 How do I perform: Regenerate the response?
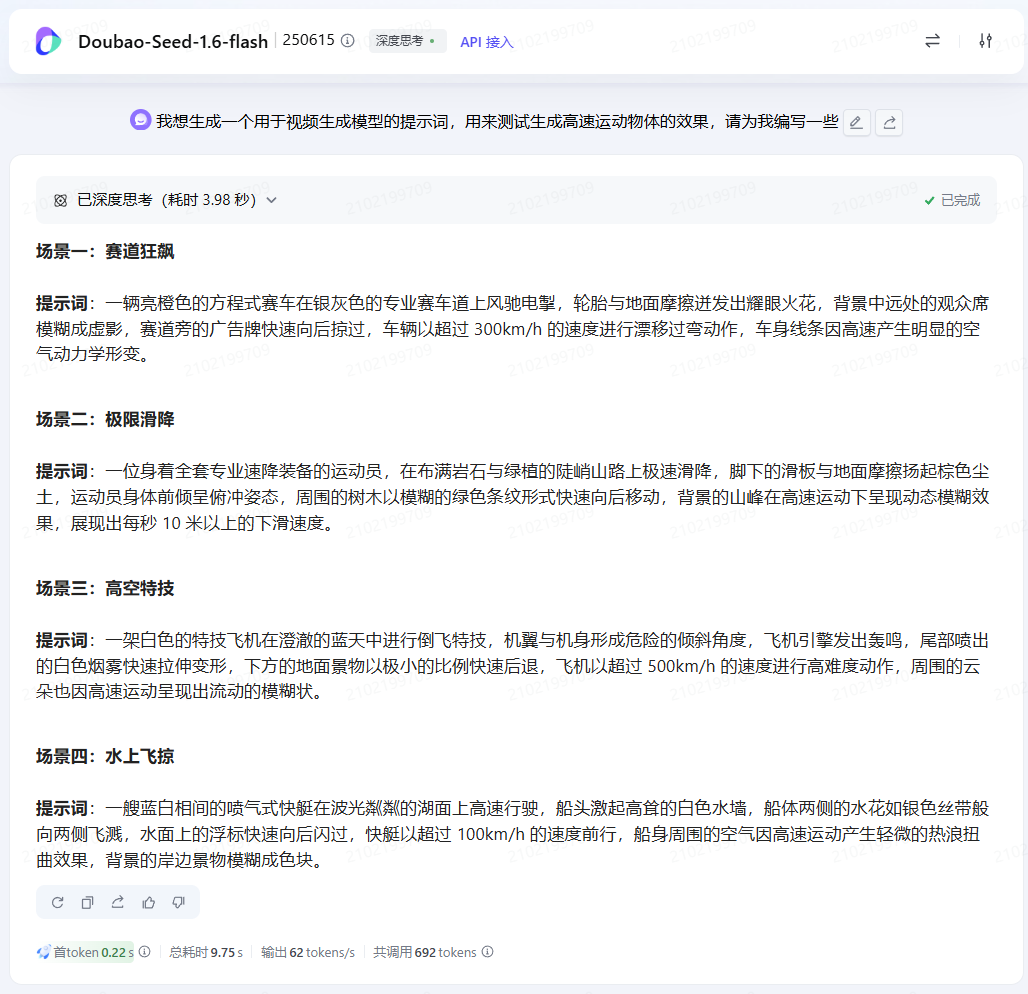58,903
